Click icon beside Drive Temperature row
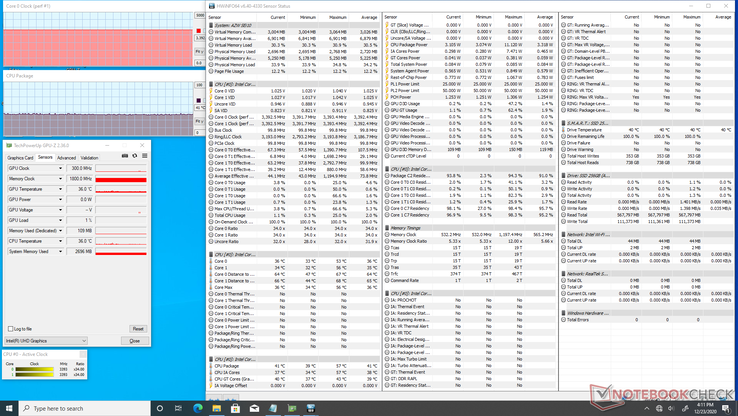 [563, 130]
